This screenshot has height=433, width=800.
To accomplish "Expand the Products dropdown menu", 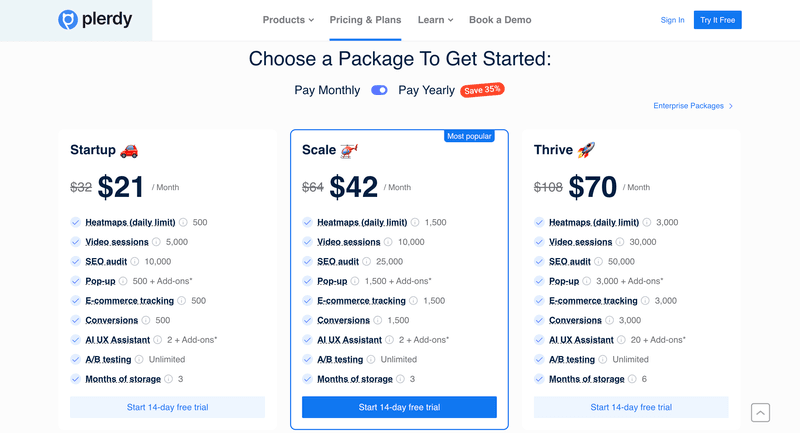I will click(x=288, y=20).
